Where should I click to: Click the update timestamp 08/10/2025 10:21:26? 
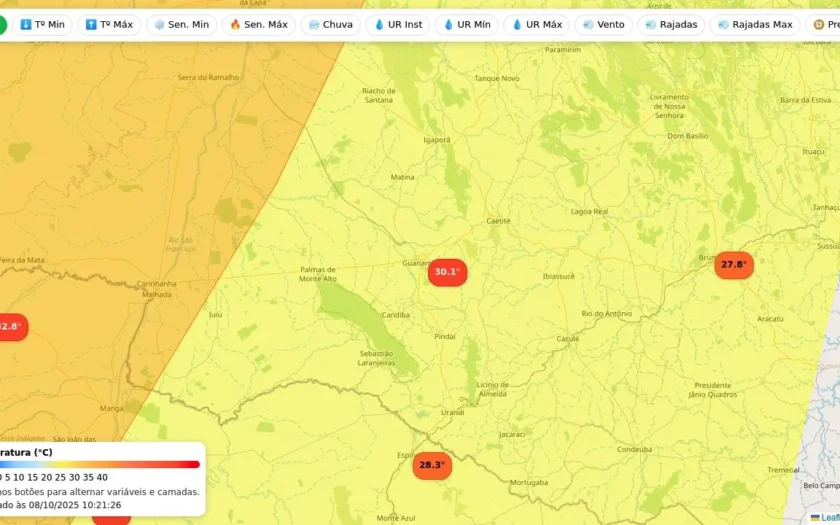(x=75, y=505)
